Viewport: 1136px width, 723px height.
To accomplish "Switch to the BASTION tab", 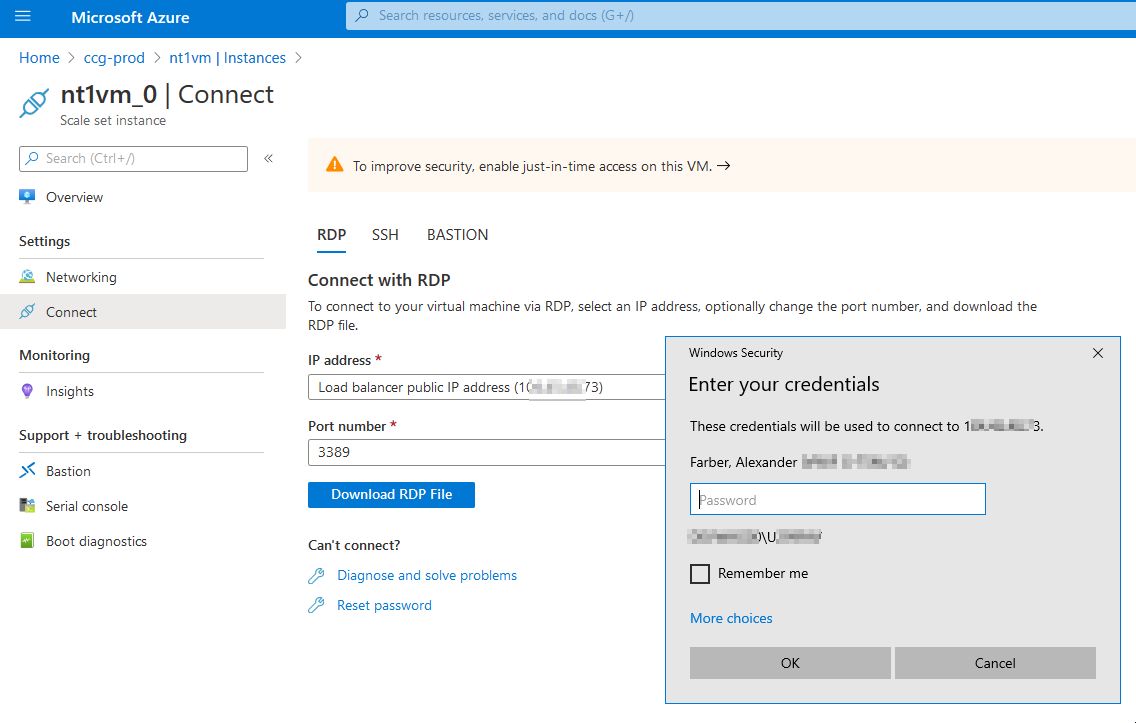I will [457, 235].
